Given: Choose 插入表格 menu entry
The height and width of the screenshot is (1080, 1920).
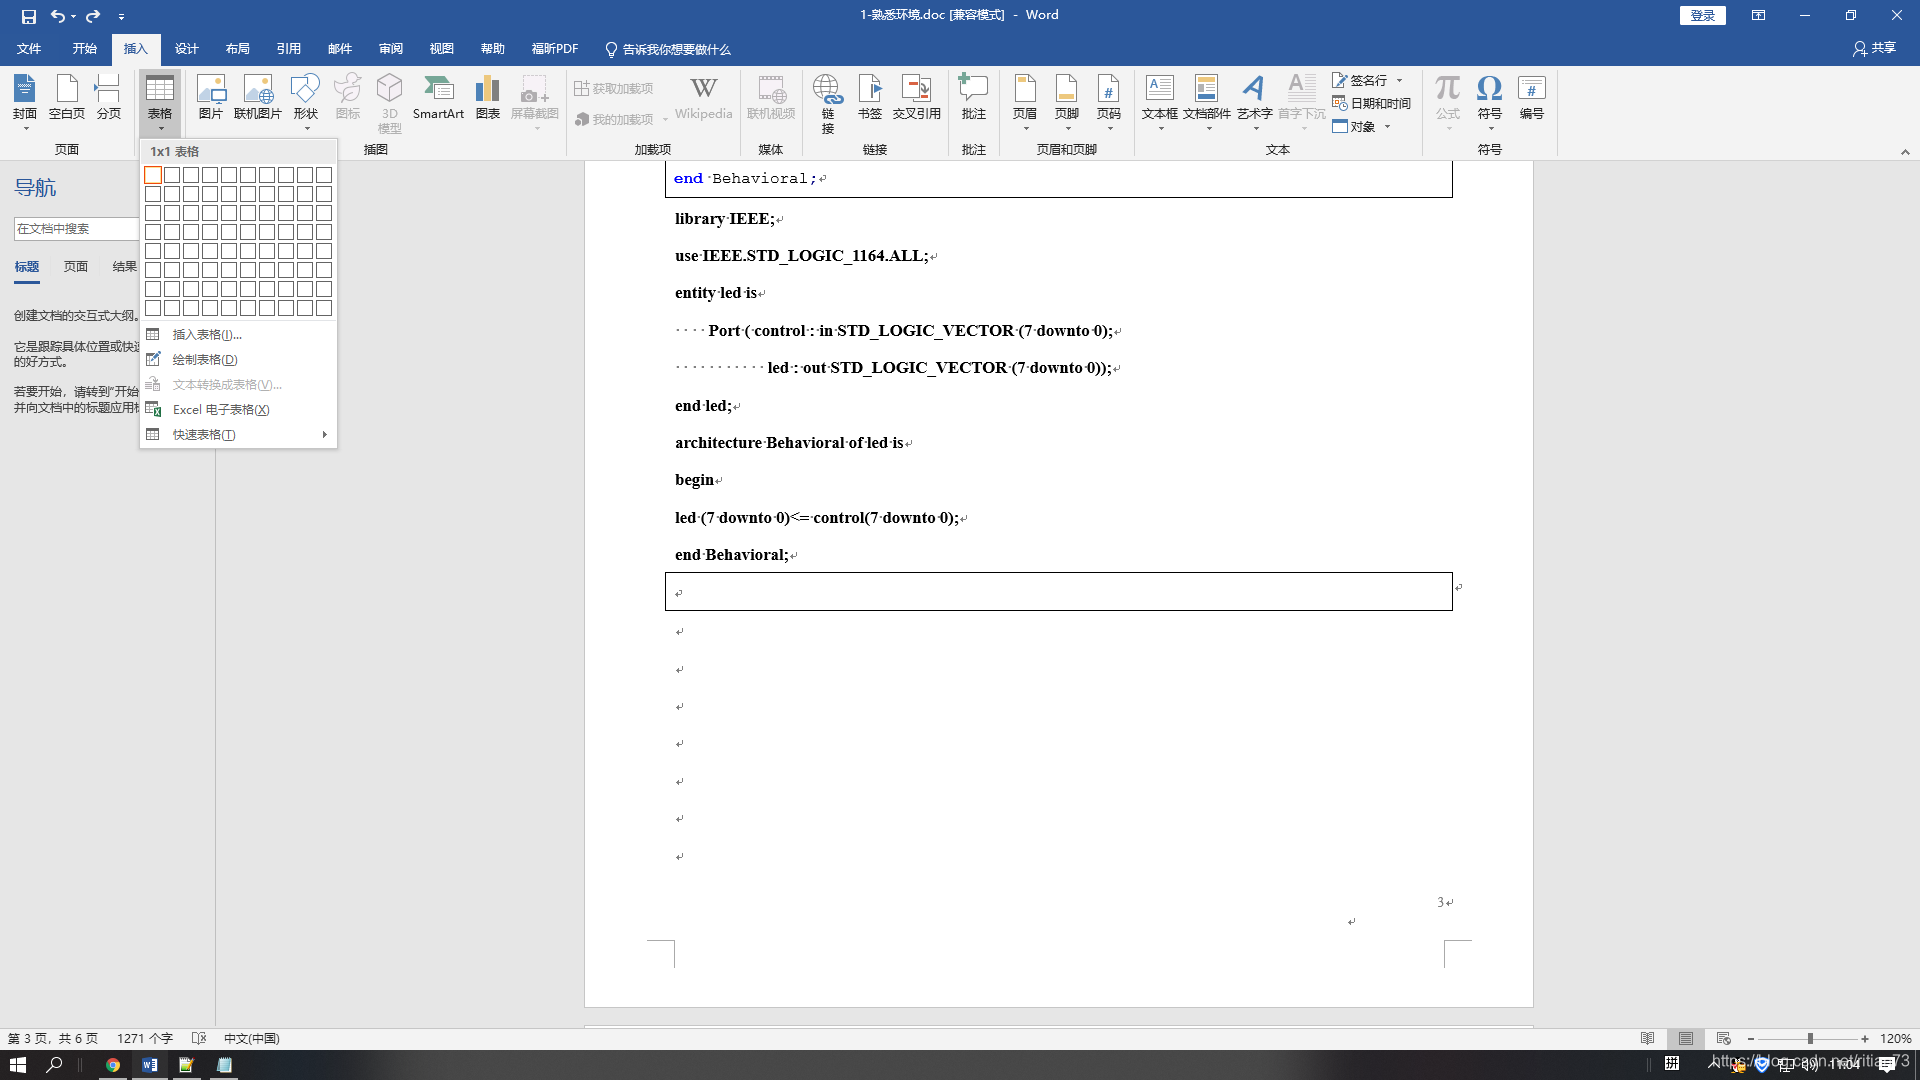Looking at the screenshot, I should [x=207, y=334].
